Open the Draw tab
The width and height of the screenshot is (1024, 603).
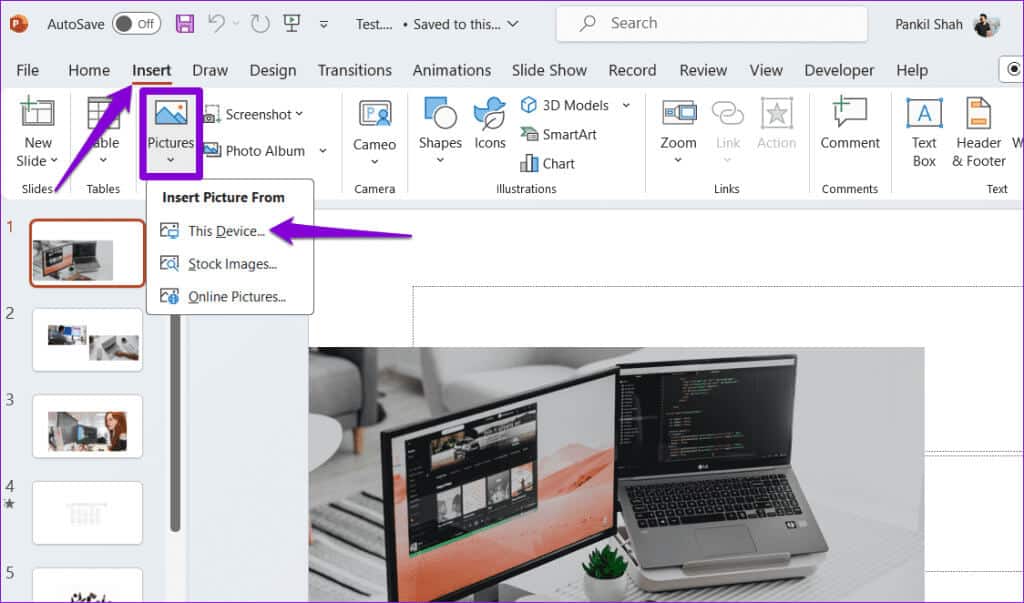coord(210,70)
